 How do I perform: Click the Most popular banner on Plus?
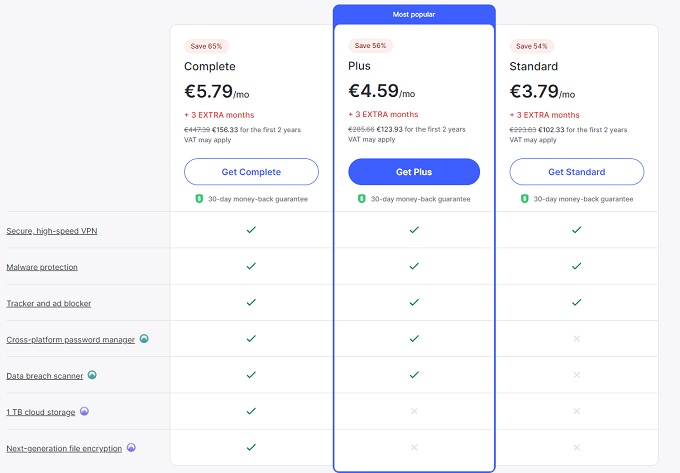pyautogui.click(x=414, y=15)
